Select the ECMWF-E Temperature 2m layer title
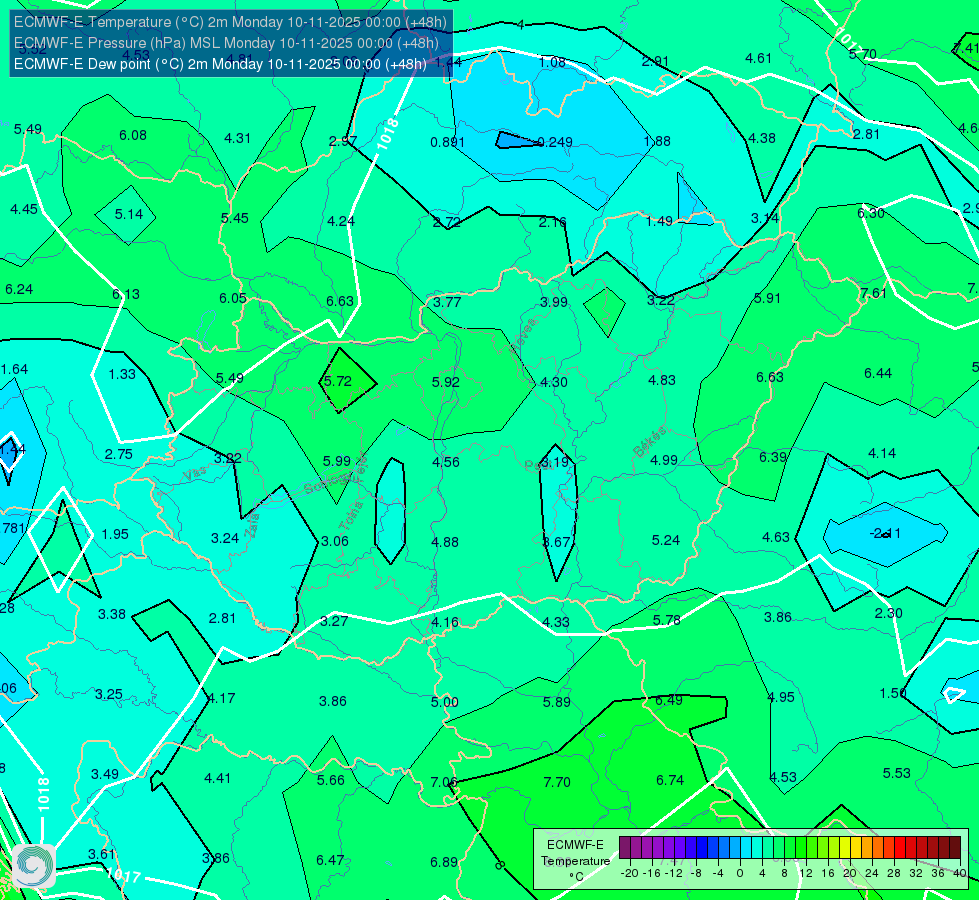This screenshot has height=900, width=979. (x=230, y=22)
